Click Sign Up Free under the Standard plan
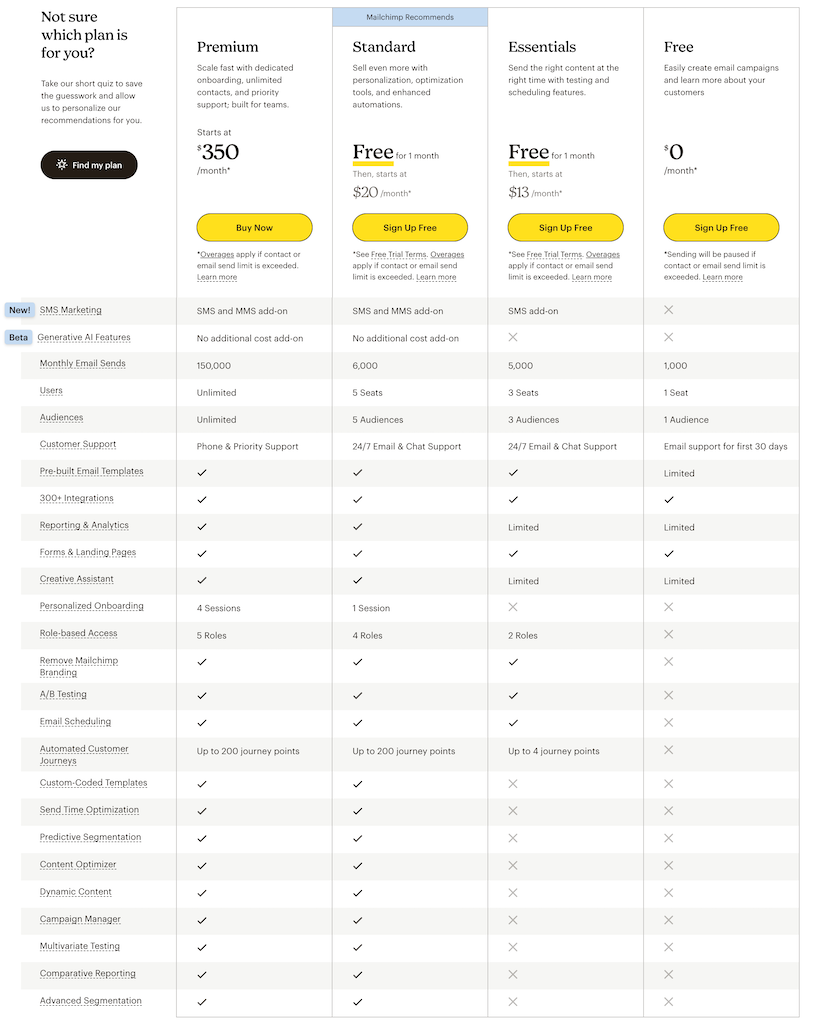Image resolution: width=820 pixels, height=1024 pixels. point(409,227)
